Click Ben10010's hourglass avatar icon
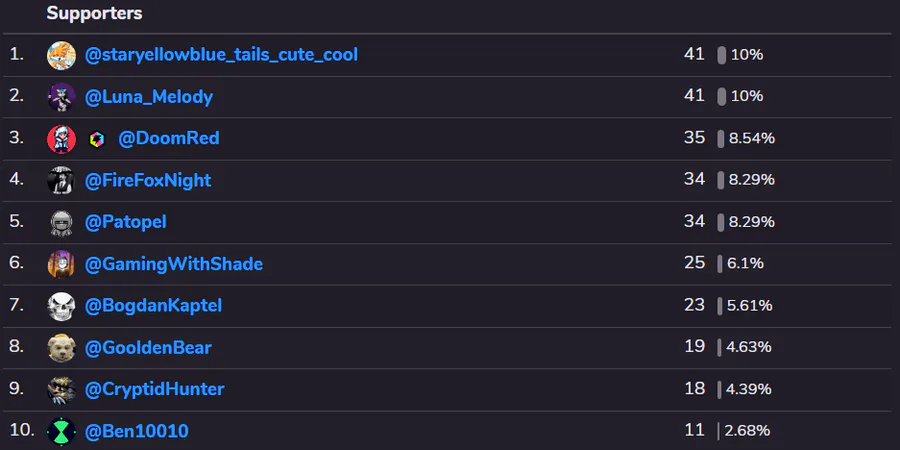 pos(62,431)
